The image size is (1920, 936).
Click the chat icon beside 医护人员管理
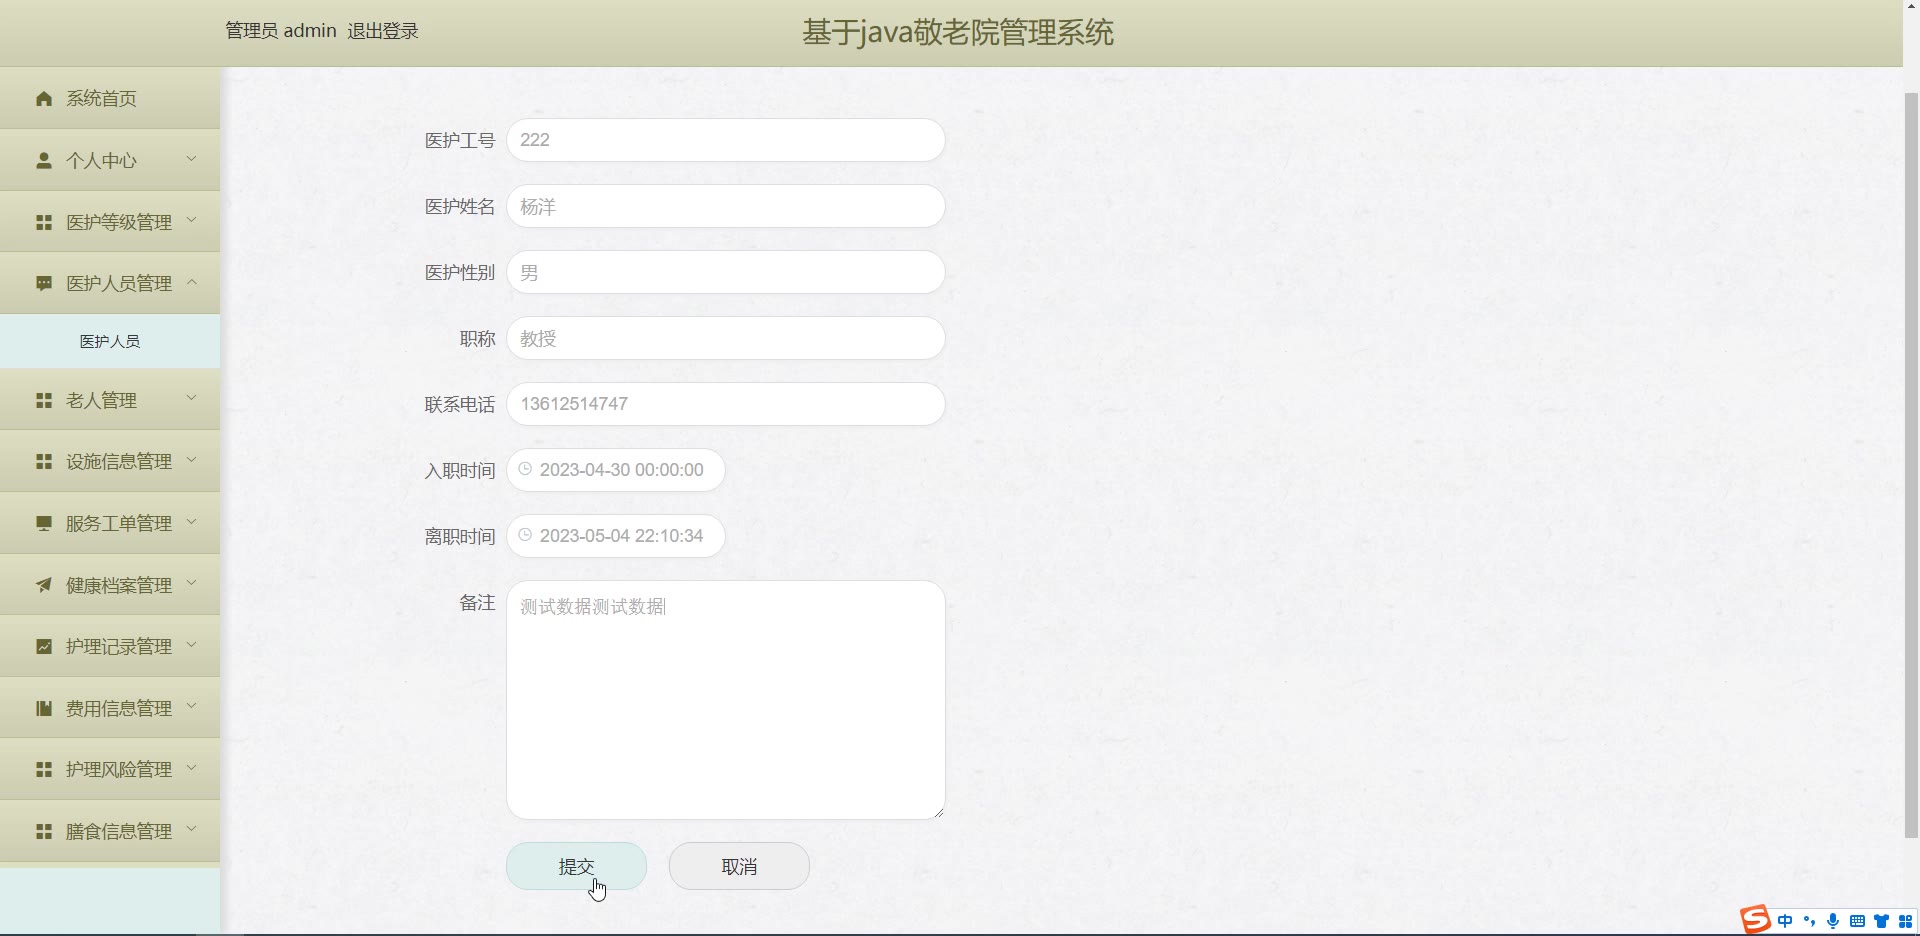[44, 284]
